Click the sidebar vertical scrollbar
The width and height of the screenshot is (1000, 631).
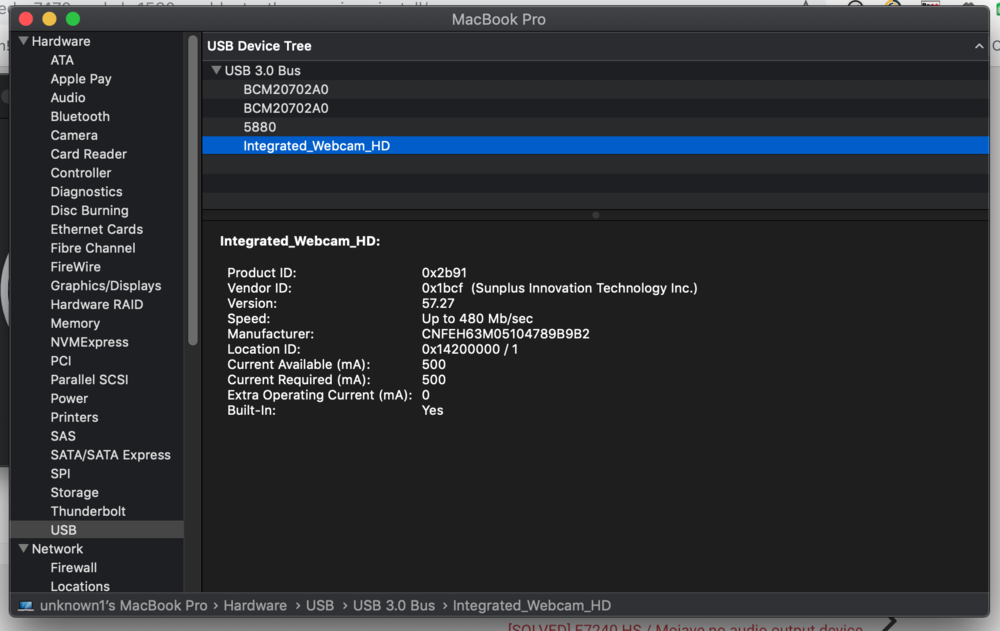pyautogui.click(x=193, y=190)
